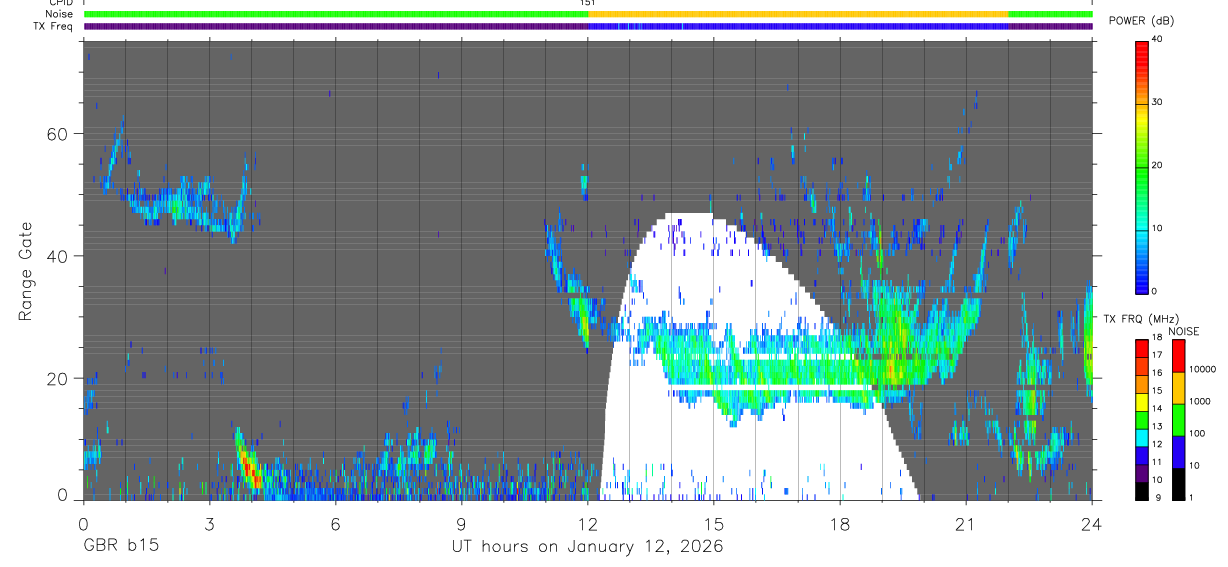Click the 14 label on the TX FRQ scale

1157,408
